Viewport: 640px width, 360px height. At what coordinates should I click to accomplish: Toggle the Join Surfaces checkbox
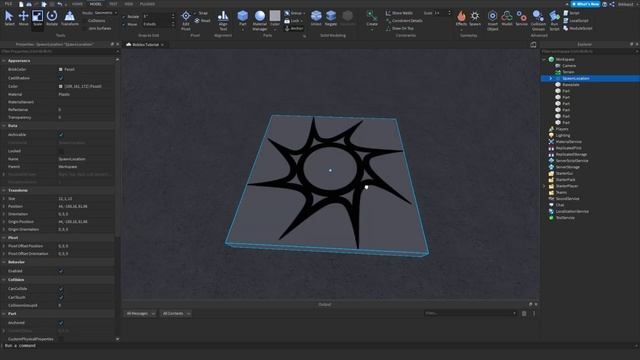click(84, 29)
